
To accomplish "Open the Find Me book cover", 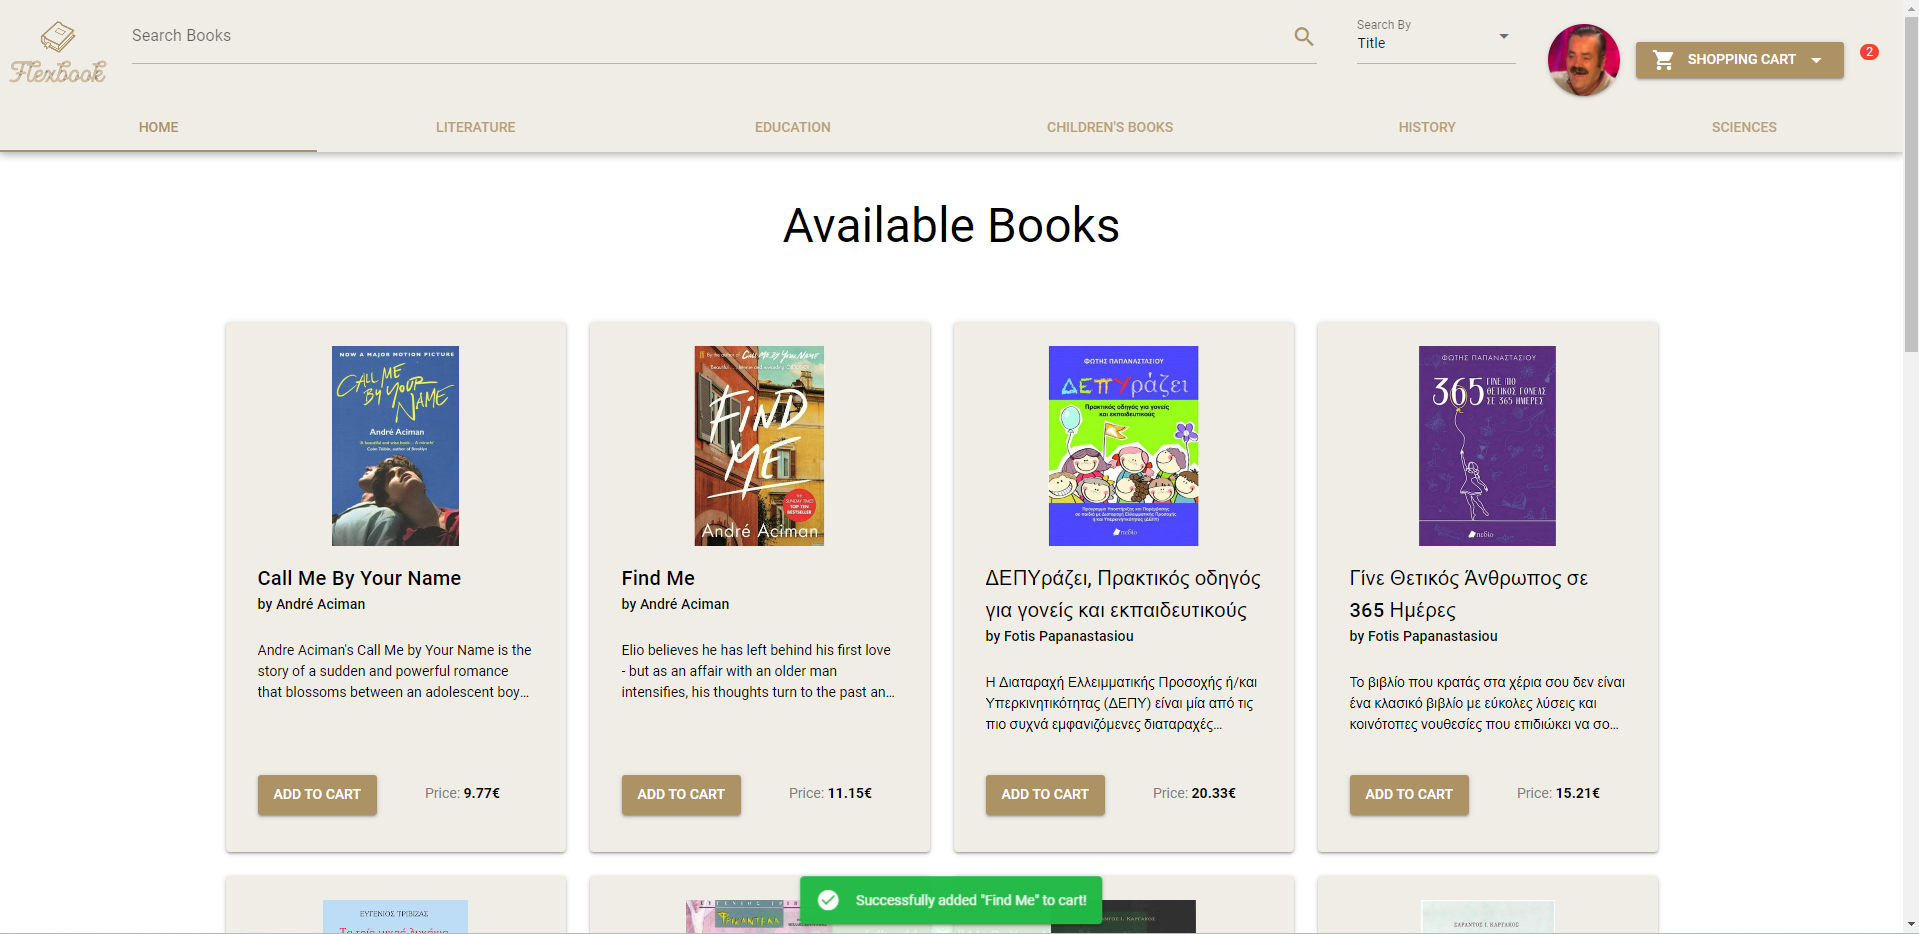I will pyautogui.click(x=759, y=446).
